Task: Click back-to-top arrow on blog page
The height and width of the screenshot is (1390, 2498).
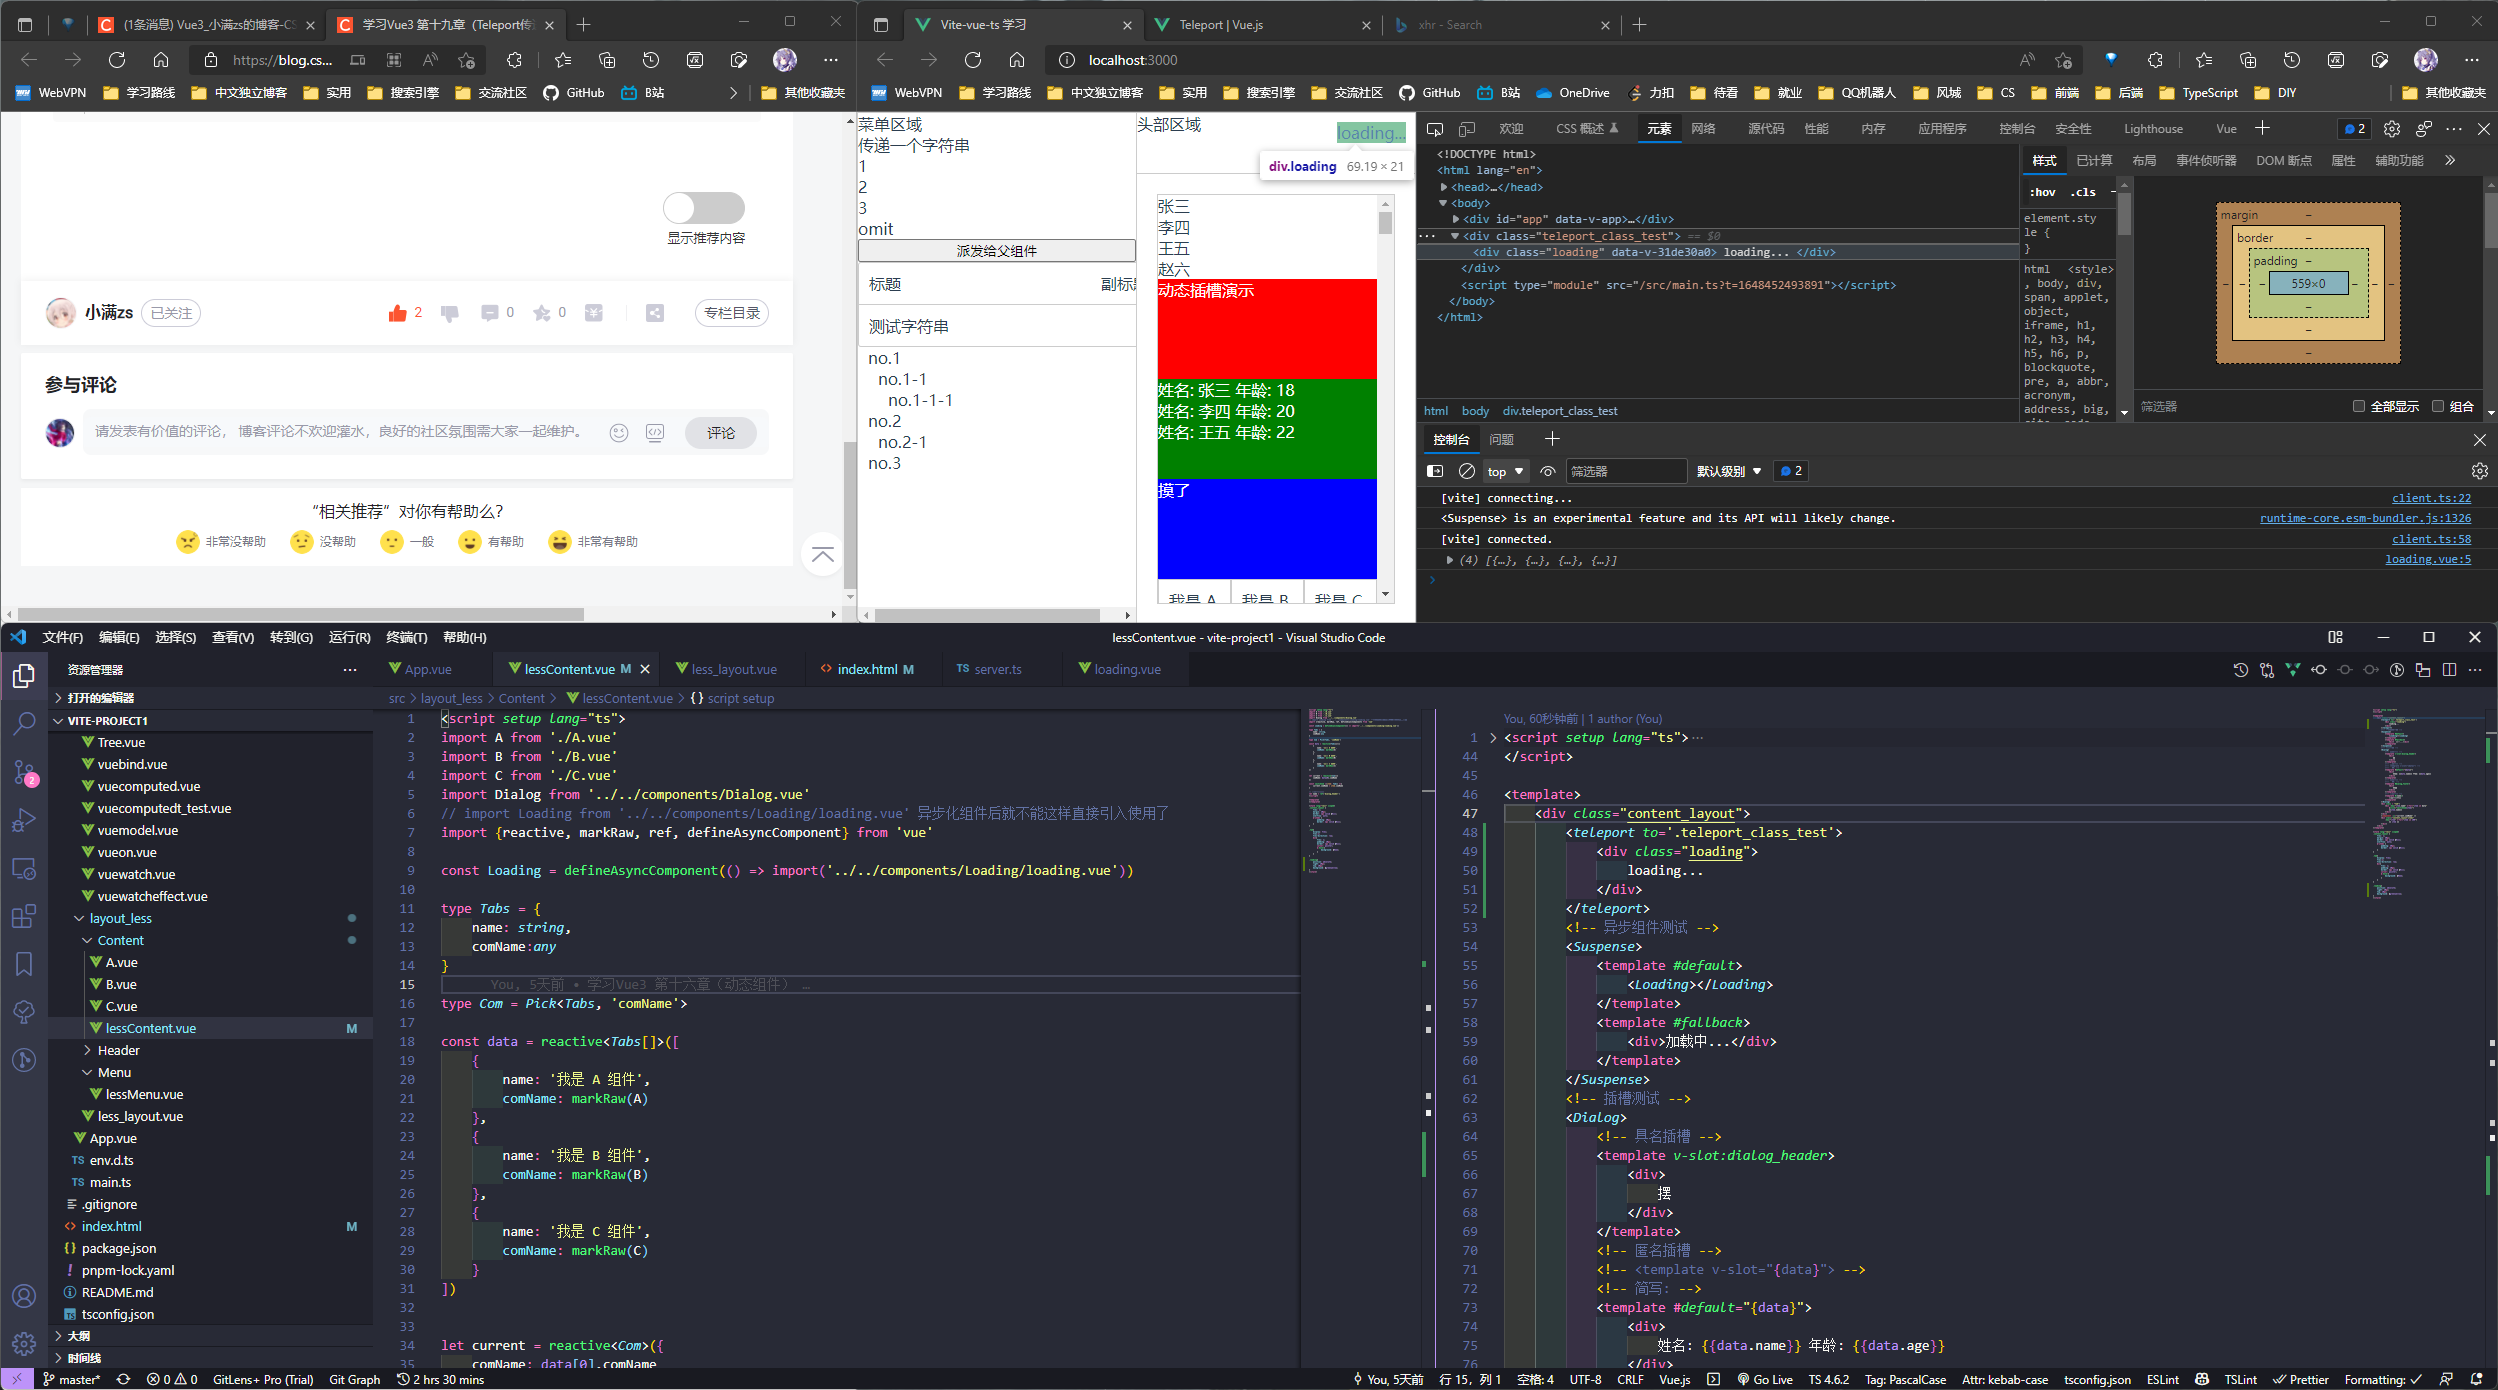Action: [x=823, y=554]
